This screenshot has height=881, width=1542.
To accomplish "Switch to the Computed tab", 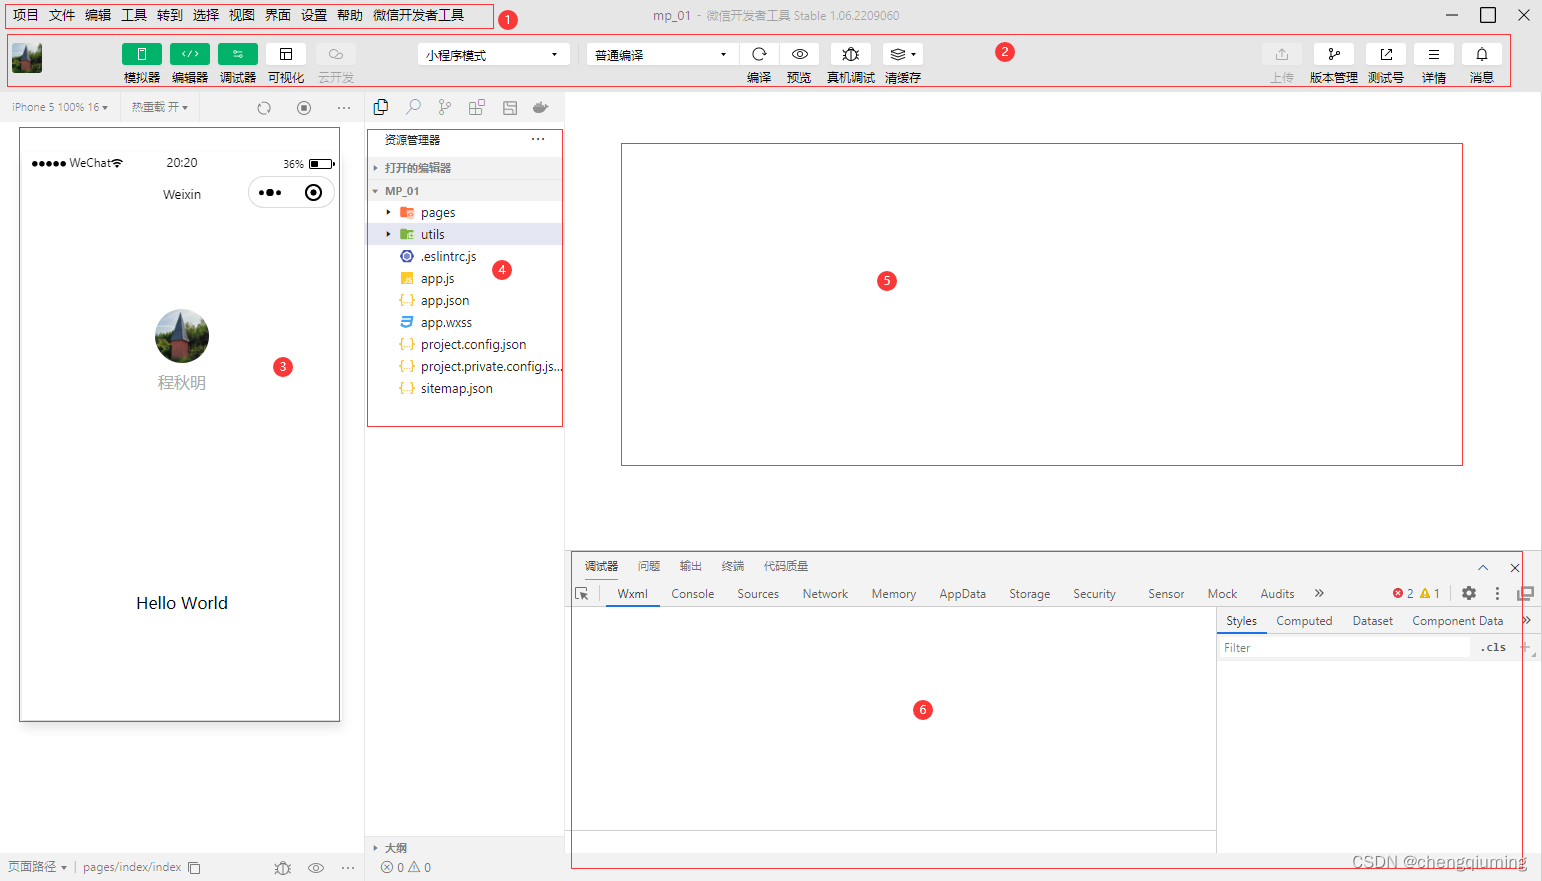I will tap(1304, 621).
